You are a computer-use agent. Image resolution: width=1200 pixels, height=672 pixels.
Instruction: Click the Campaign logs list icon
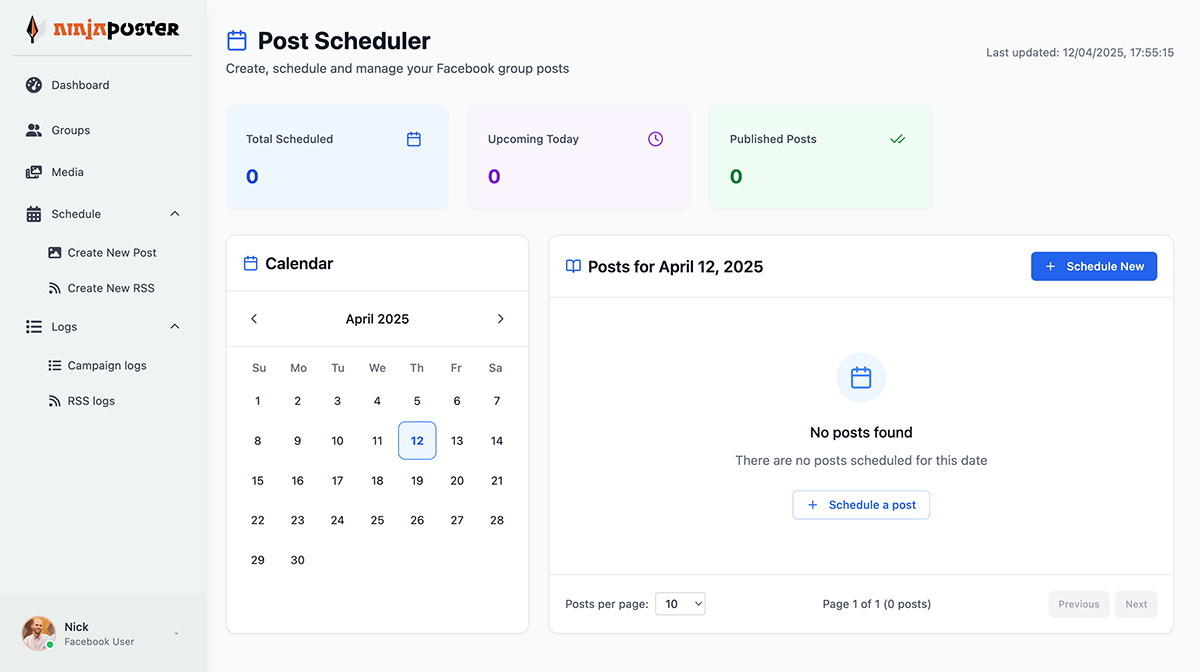coord(55,366)
